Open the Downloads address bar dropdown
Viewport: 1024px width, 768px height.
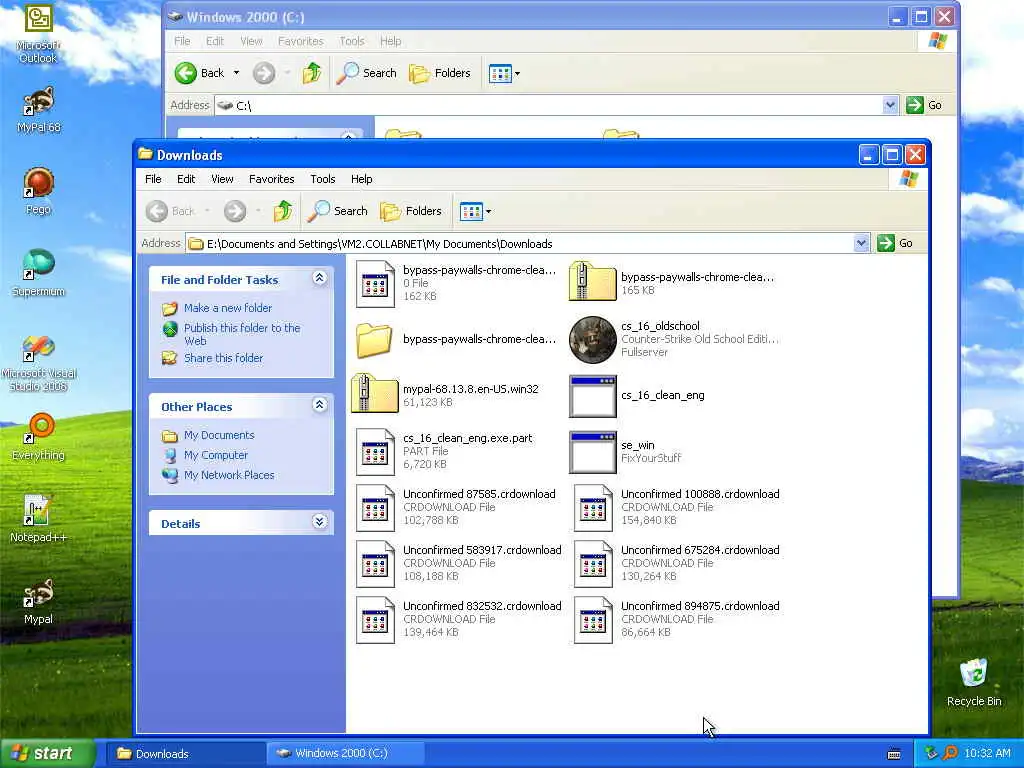(861, 243)
